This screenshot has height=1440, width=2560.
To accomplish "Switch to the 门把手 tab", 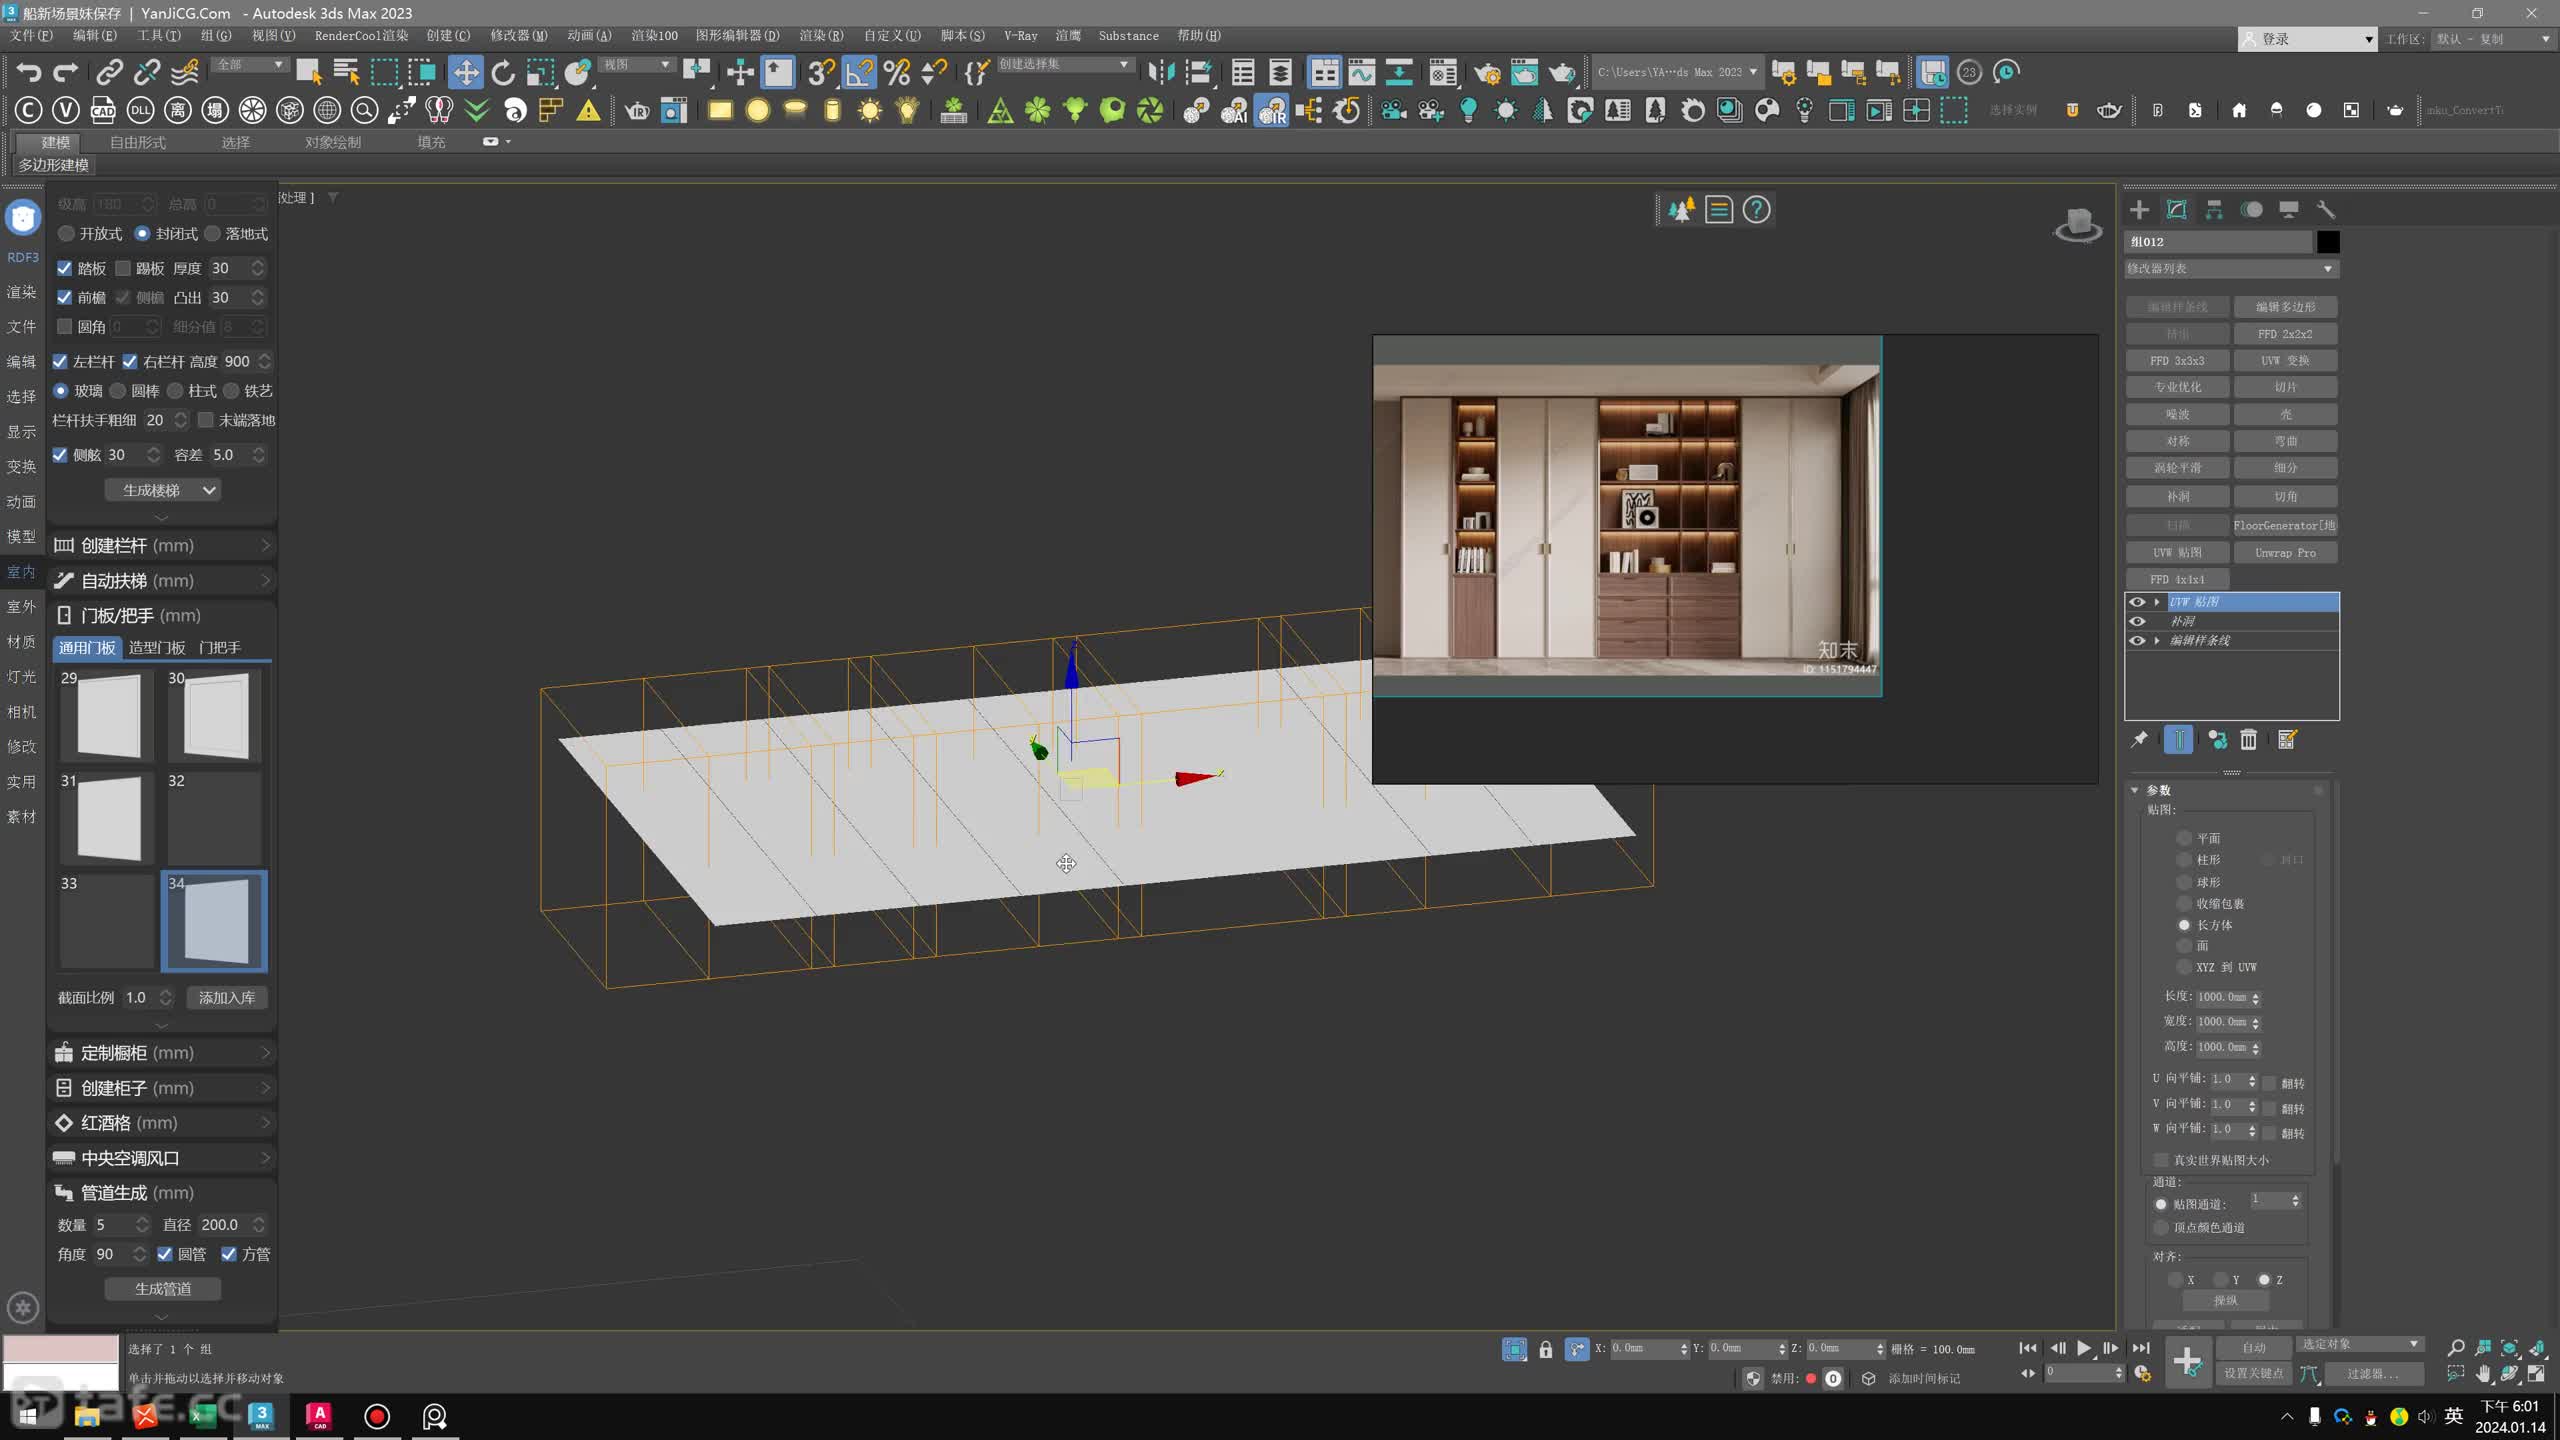I will [220, 648].
